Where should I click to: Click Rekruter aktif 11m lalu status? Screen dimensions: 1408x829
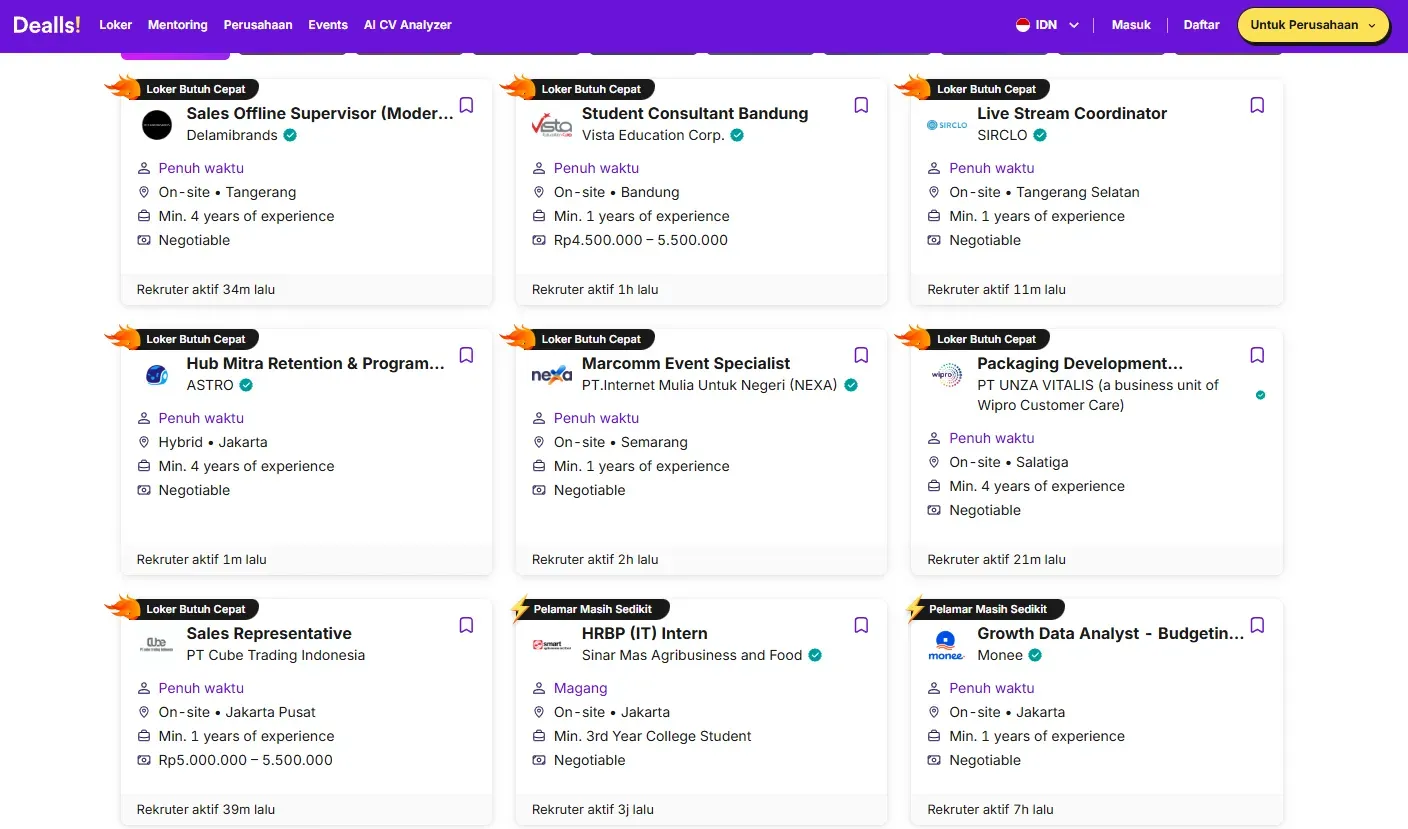[996, 289]
